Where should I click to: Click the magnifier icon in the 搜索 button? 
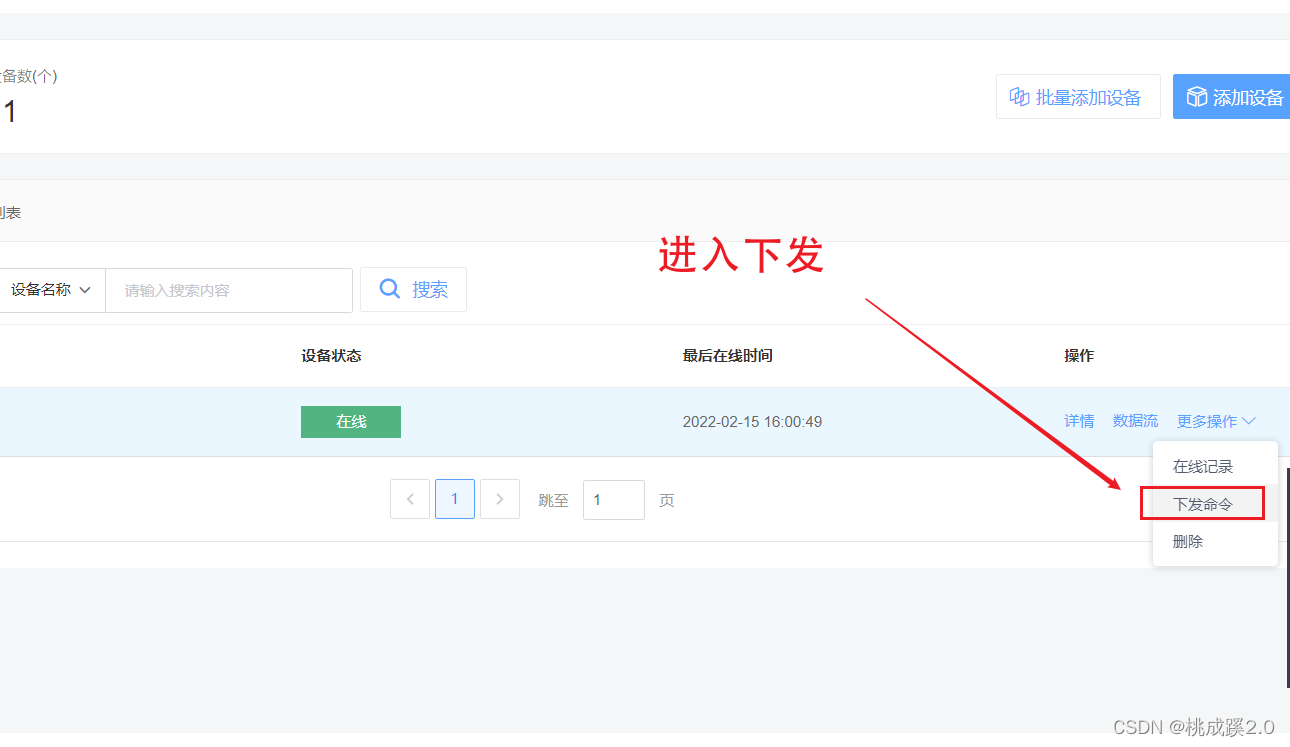click(x=390, y=288)
